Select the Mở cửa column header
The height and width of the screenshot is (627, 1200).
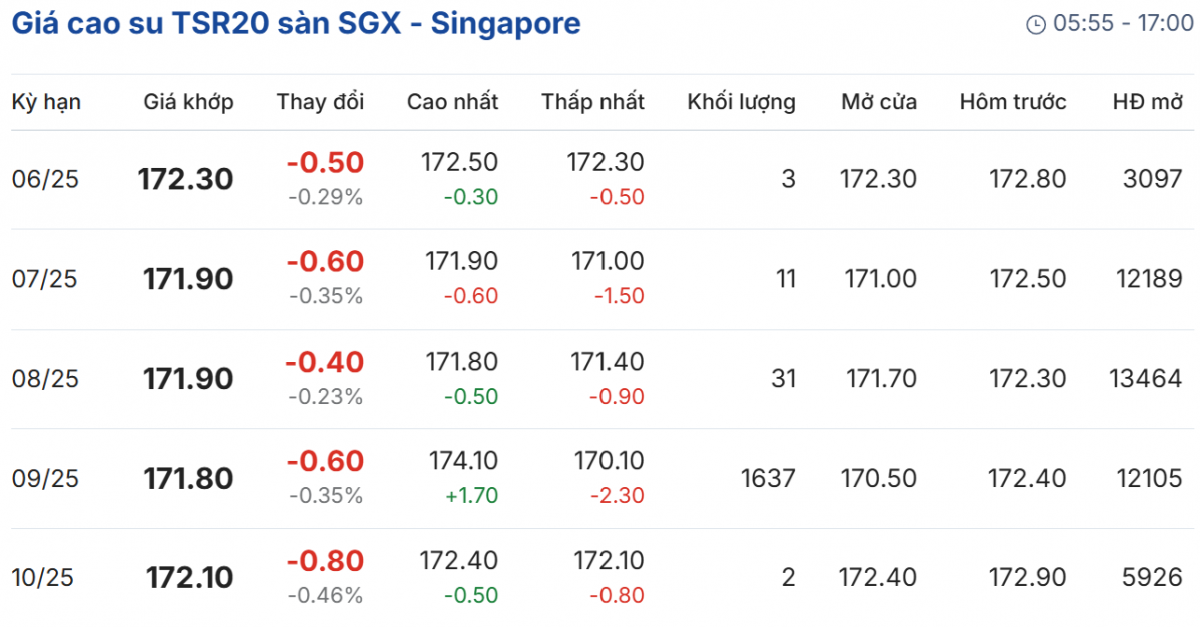(x=878, y=101)
